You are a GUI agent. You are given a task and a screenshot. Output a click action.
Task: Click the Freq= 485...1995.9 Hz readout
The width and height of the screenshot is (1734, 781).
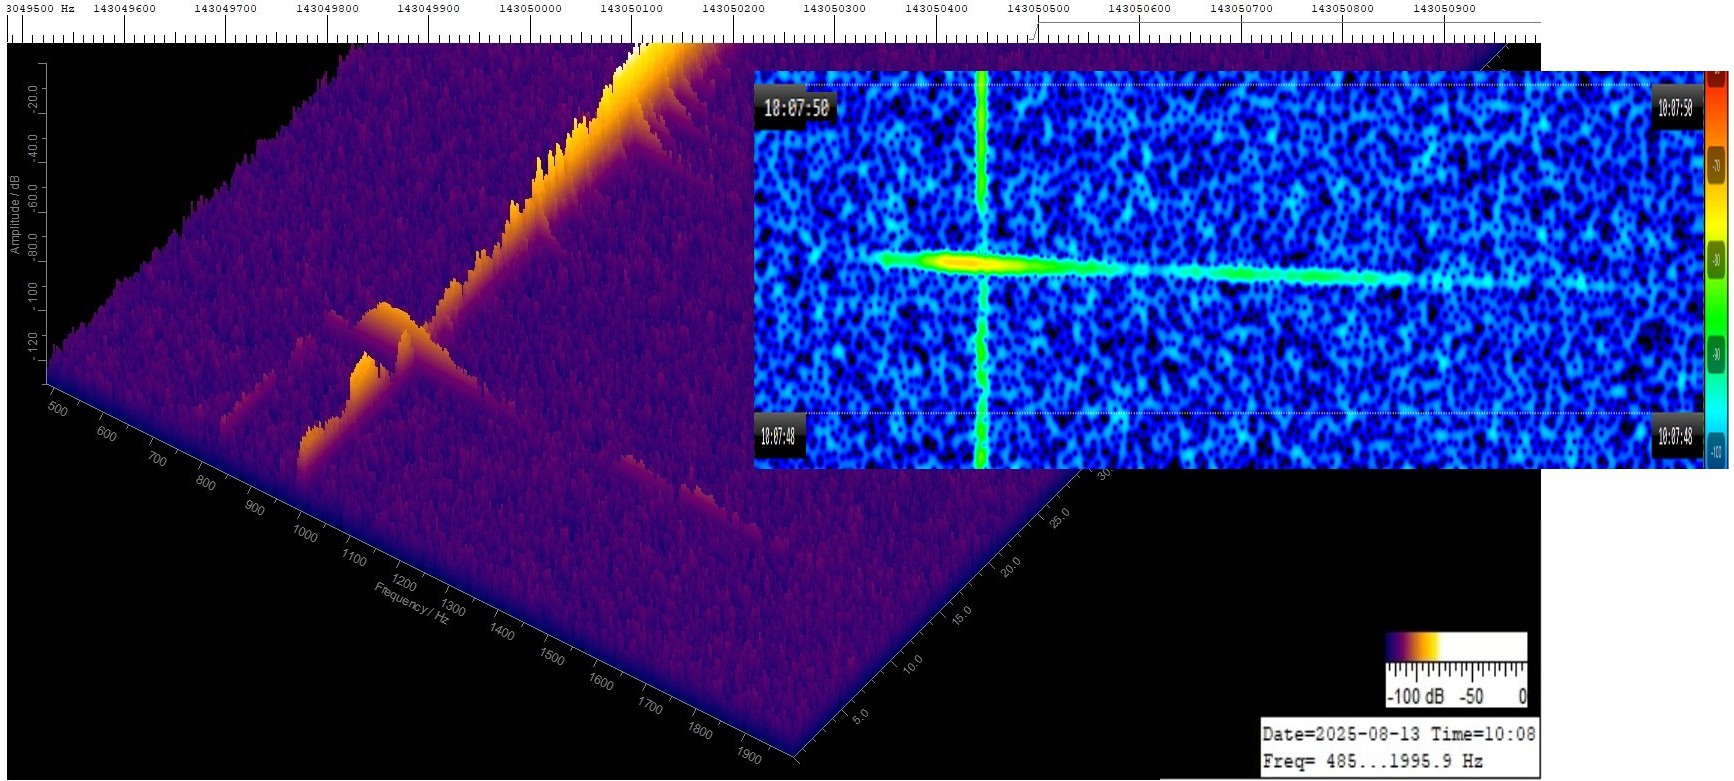tap(1372, 761)
